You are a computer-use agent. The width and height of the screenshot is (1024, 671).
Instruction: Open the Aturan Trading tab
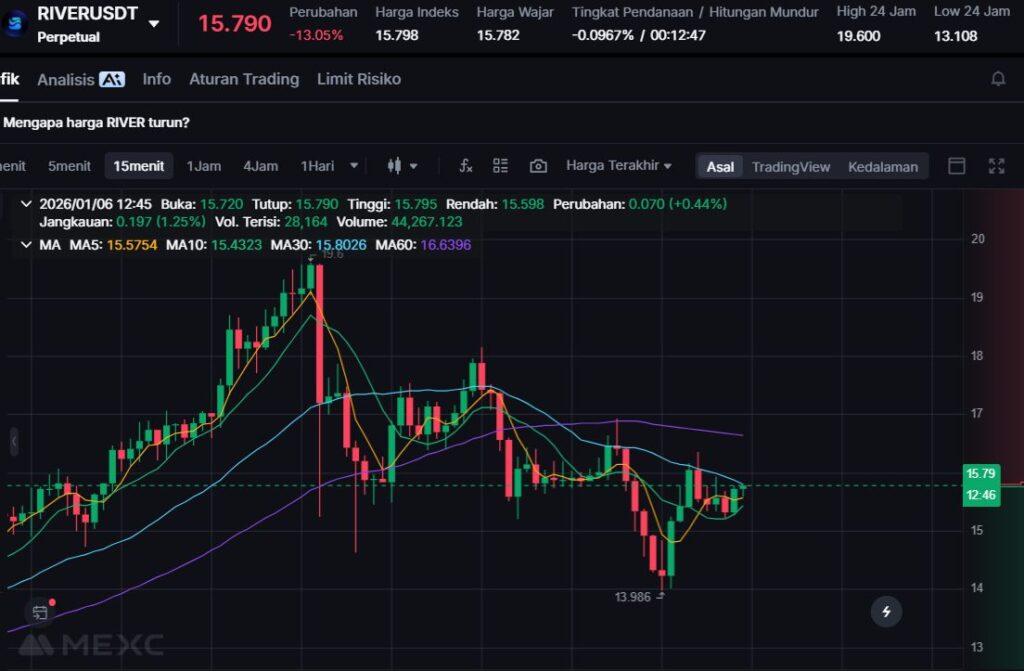(x=244, y=79)
